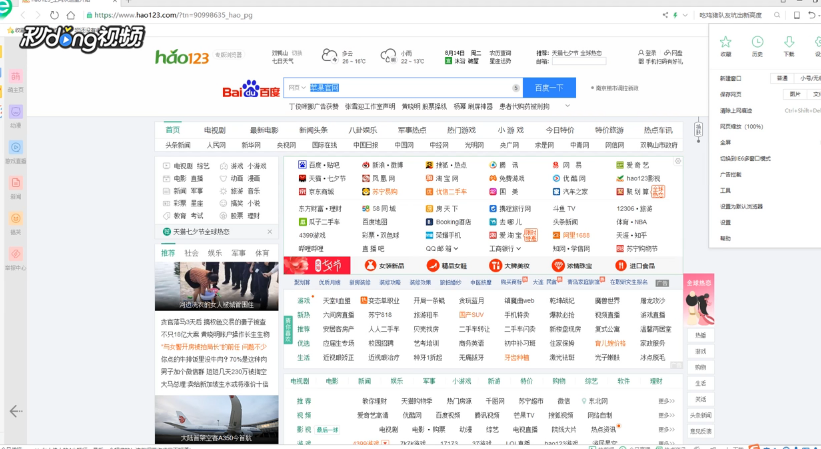Click the left sidebar back arrow icon
This screenshot has width=821, height=449.
16,411
